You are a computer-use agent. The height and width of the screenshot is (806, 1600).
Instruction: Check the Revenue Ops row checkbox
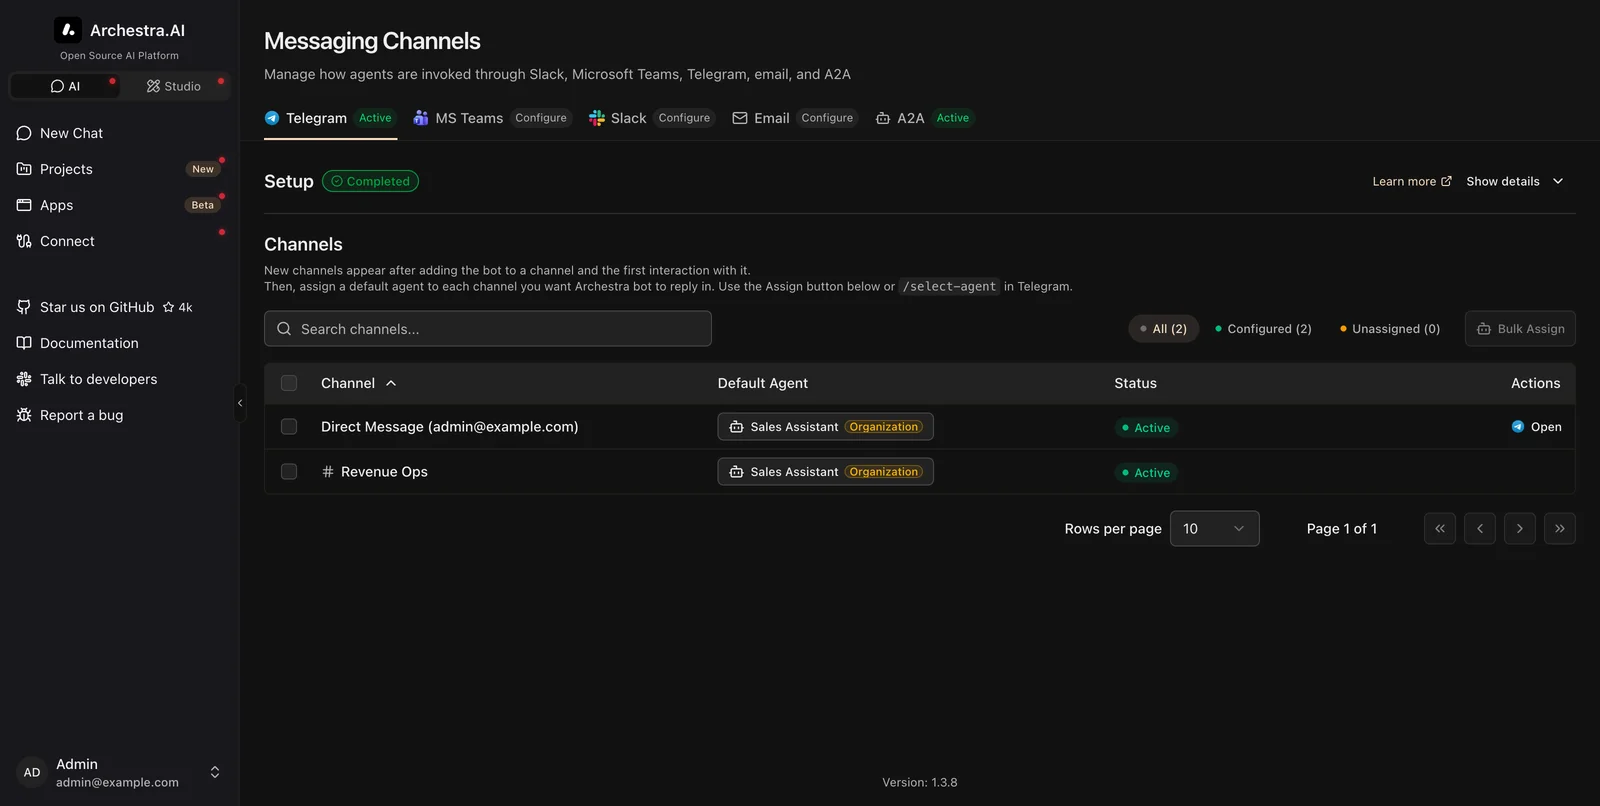289,472
